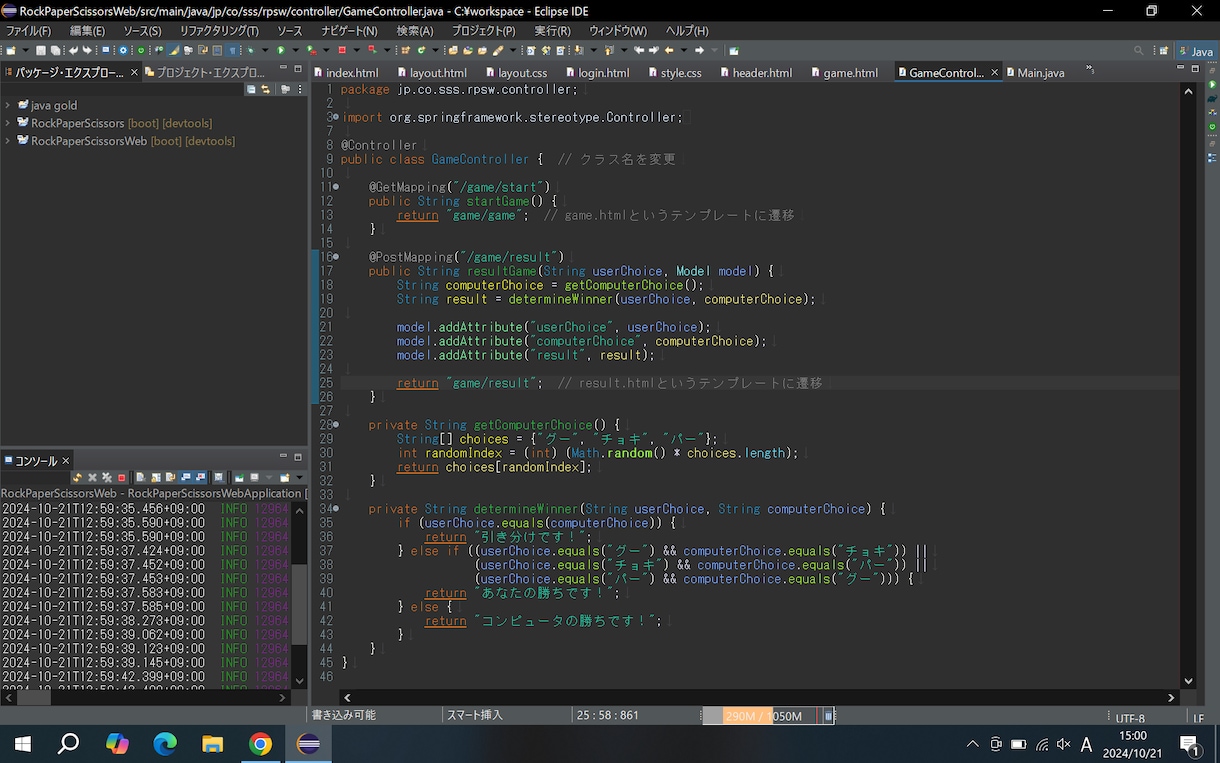Image resolution: width=1220 pixels, height=763 pixels.
Task: Click the Collapse All icon in Package Explorer
Action: (251, 89)
